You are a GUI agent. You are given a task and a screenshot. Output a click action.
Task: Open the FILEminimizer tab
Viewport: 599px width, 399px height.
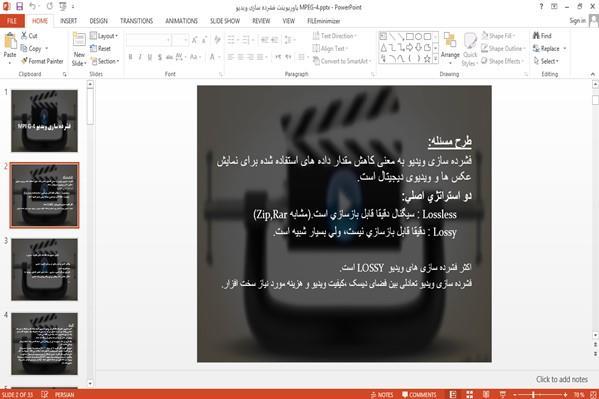324,21
